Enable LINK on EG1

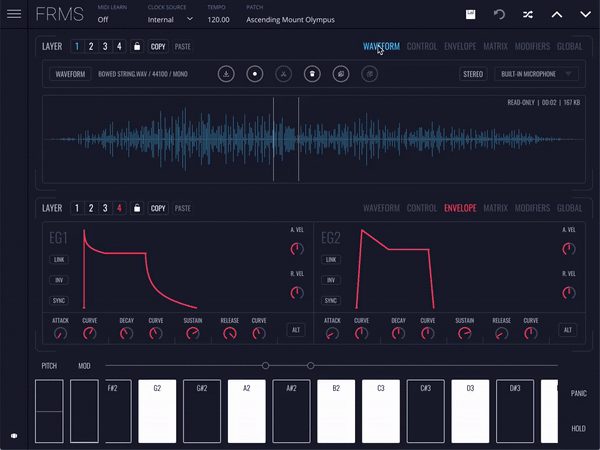click(59, 259)
